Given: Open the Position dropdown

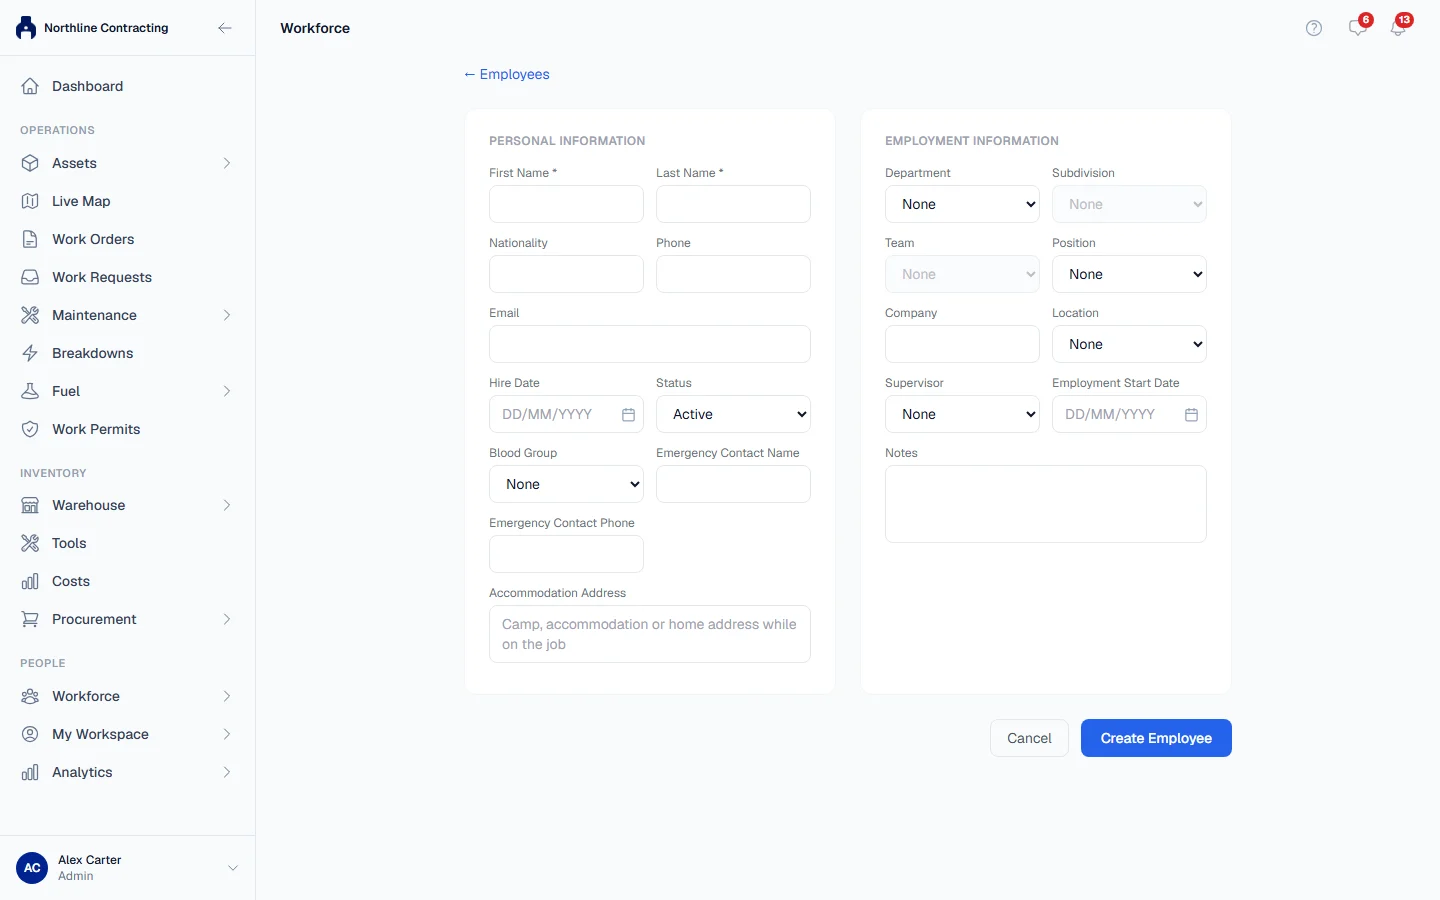Looking at the screenshot, I should pos(1129,274).
